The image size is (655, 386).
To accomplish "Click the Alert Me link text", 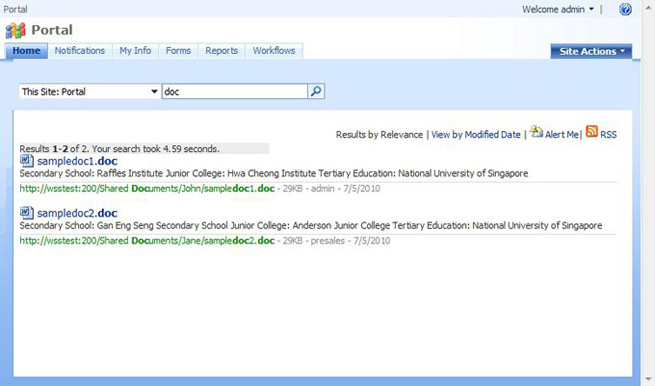I will tap(562, 135).
